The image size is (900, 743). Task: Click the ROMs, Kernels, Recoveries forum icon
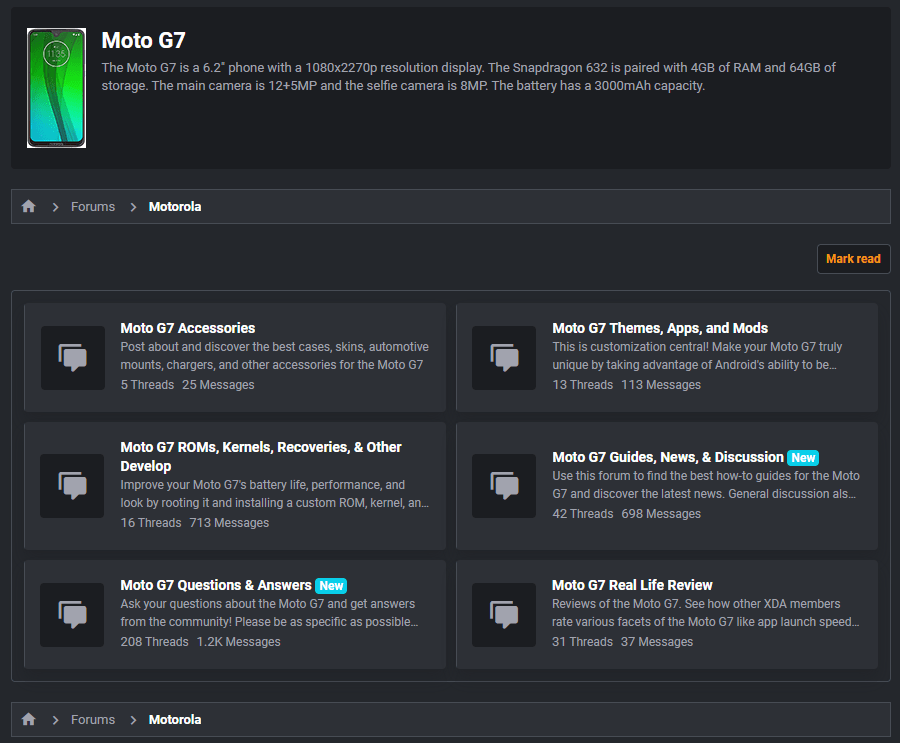tap(72, 486)
